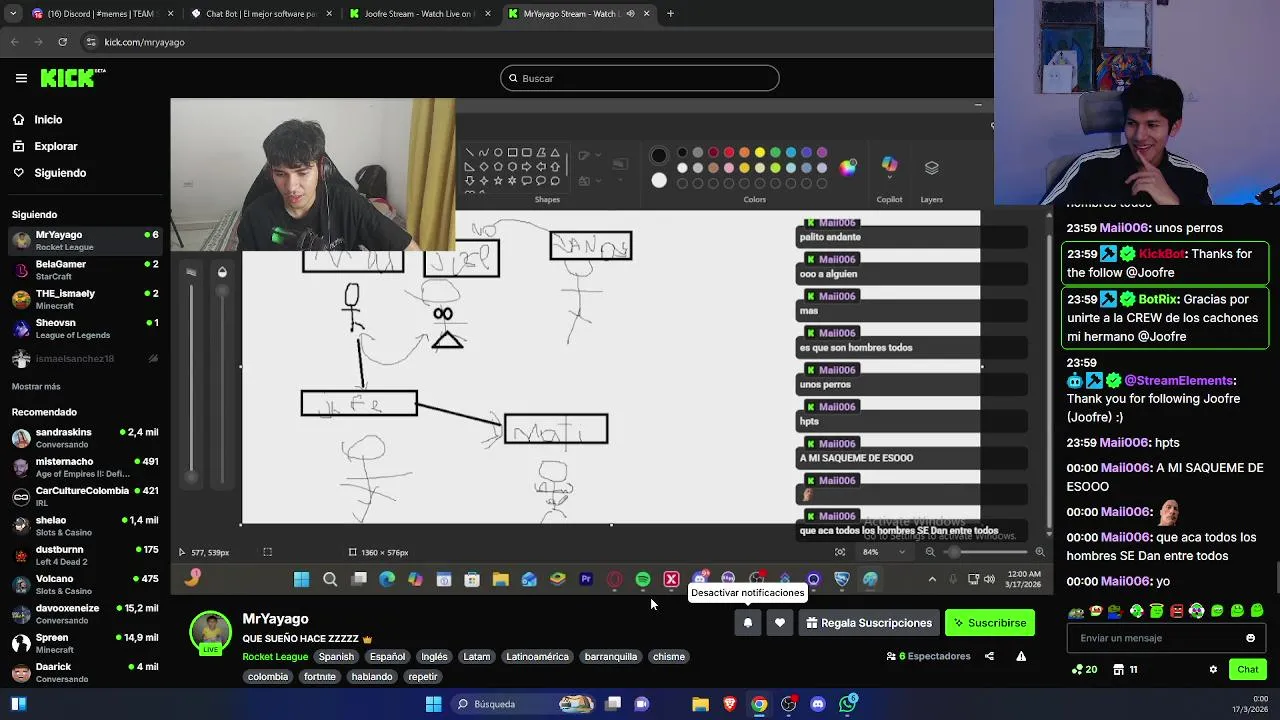Click the report warning triangle icon
Screen dimensions: 1280x720
[1021, 656]
